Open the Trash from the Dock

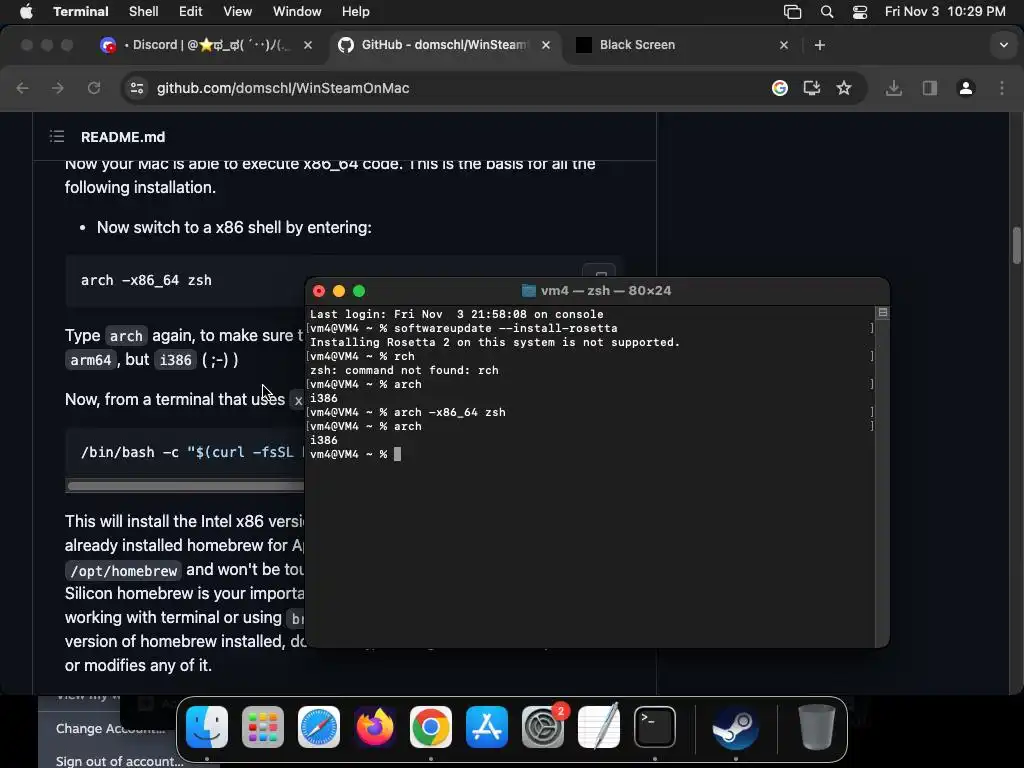(816, 727)
